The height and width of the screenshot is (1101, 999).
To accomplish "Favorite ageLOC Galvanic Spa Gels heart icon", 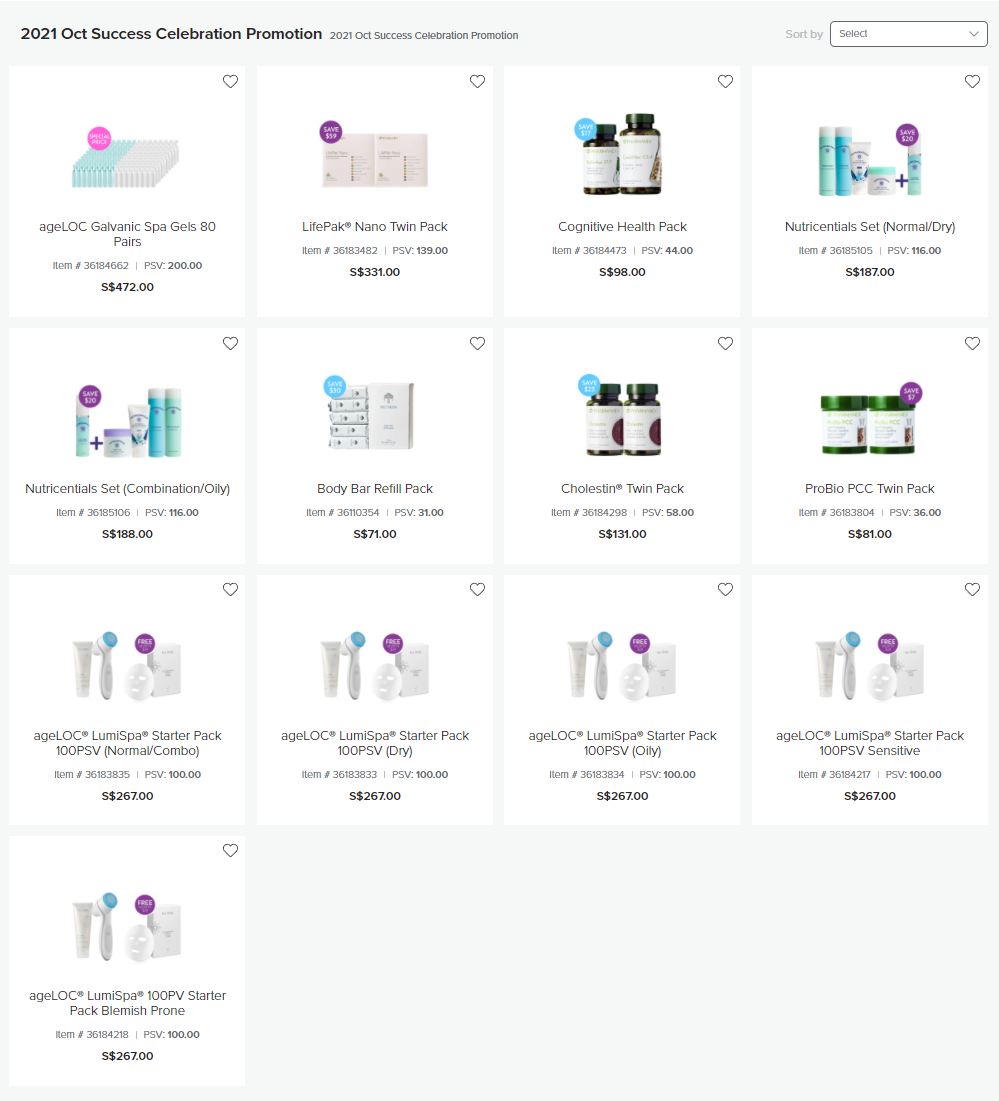I will pyautogui.click(x=230, y=81).
